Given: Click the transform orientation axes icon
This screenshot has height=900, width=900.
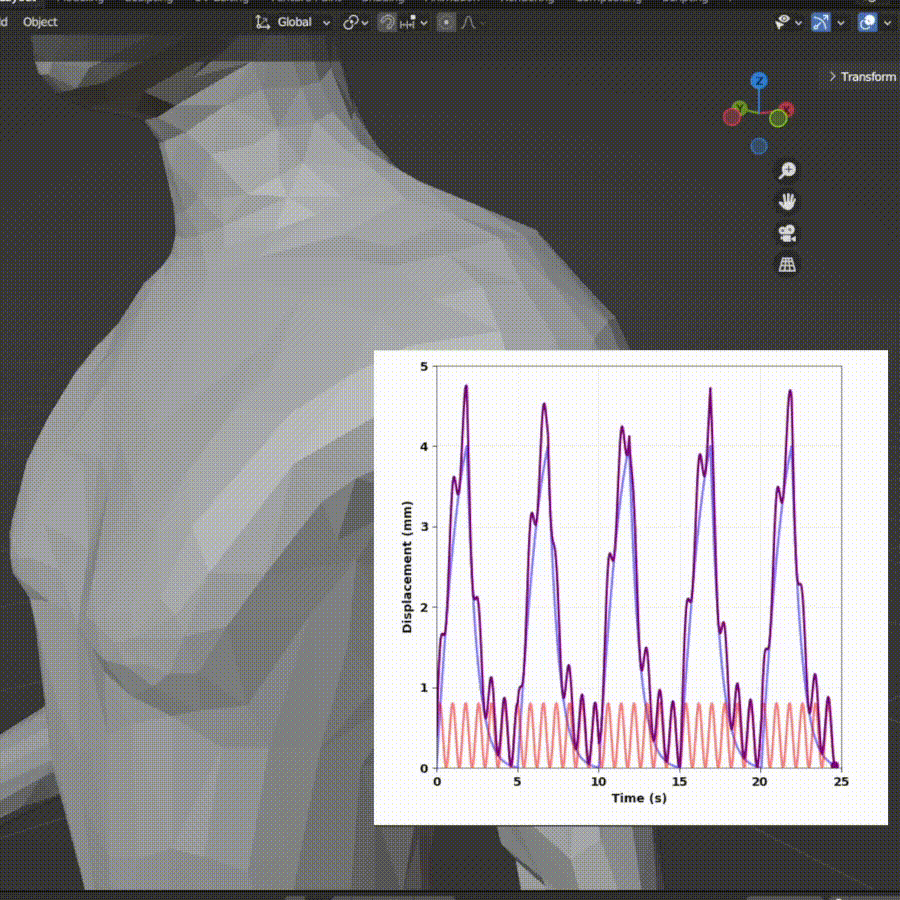Looking at the screenshot, I should coord(262,22).
